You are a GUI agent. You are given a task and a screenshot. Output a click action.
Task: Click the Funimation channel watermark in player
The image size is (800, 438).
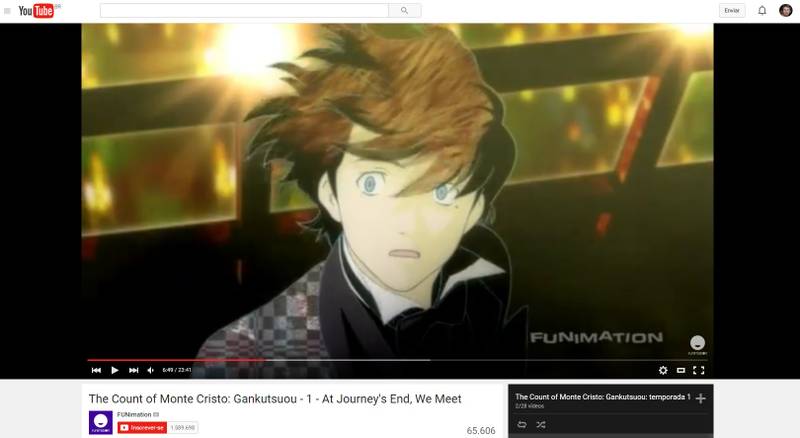(697, 345)
